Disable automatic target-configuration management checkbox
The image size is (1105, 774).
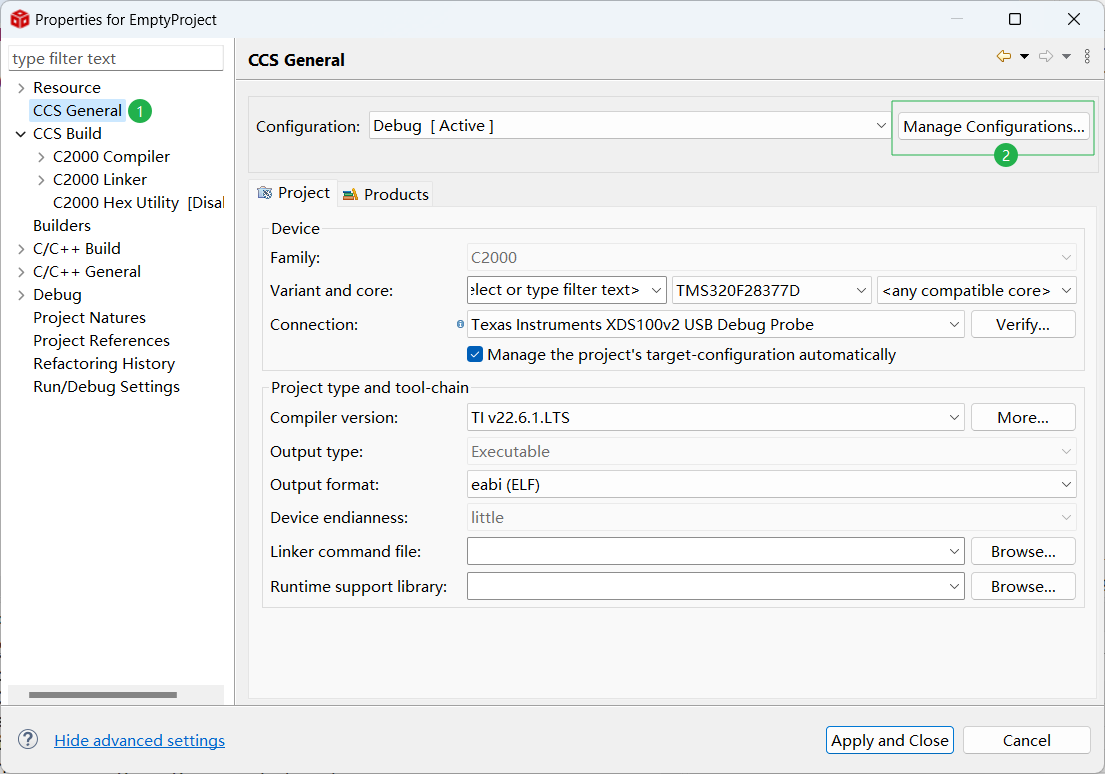(475, 354)
